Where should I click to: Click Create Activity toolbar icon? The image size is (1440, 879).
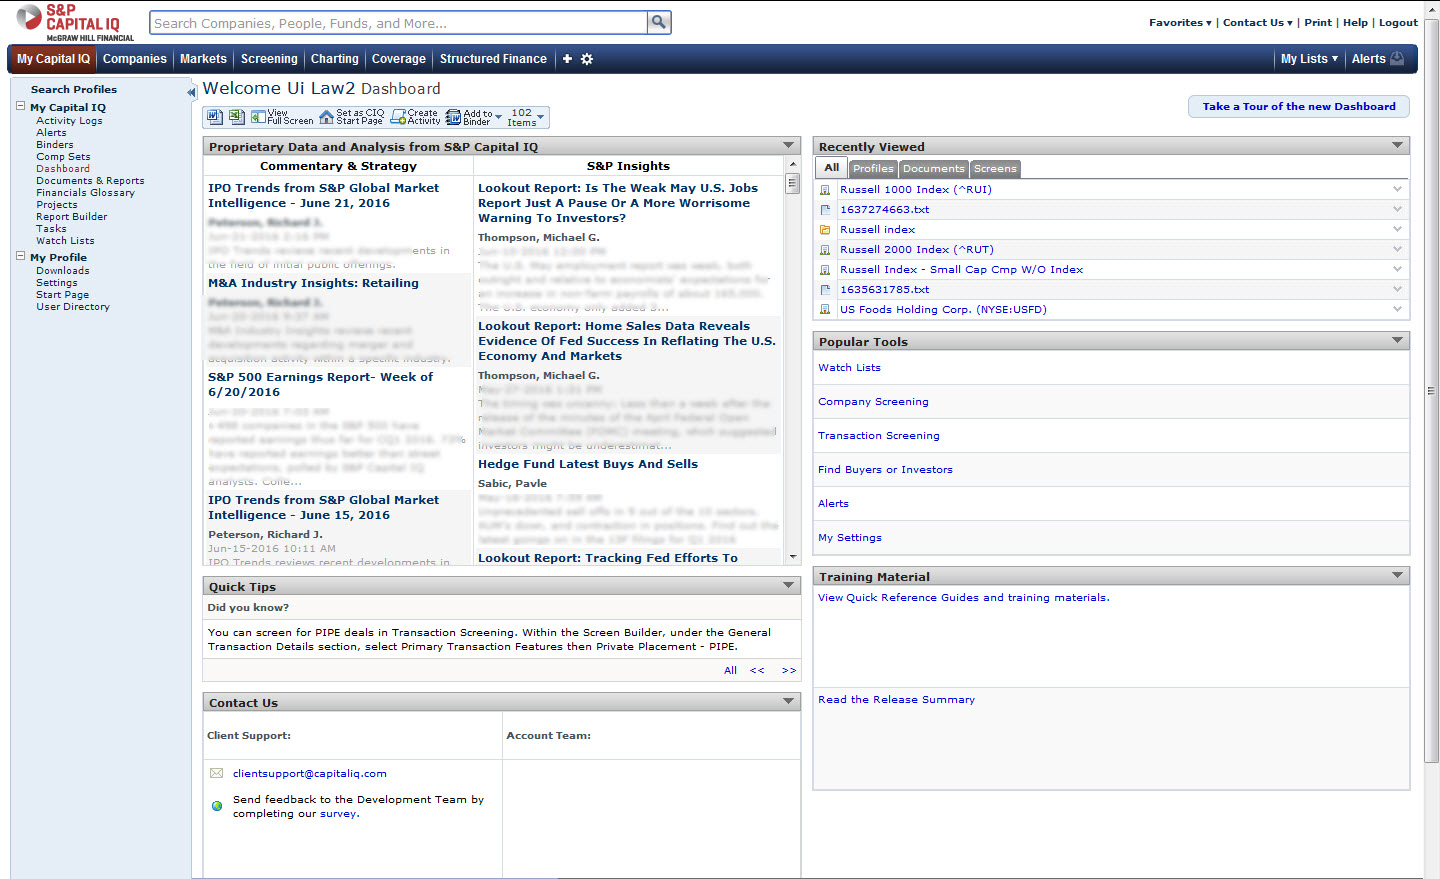pyautogui.click(x=415, y=117)
